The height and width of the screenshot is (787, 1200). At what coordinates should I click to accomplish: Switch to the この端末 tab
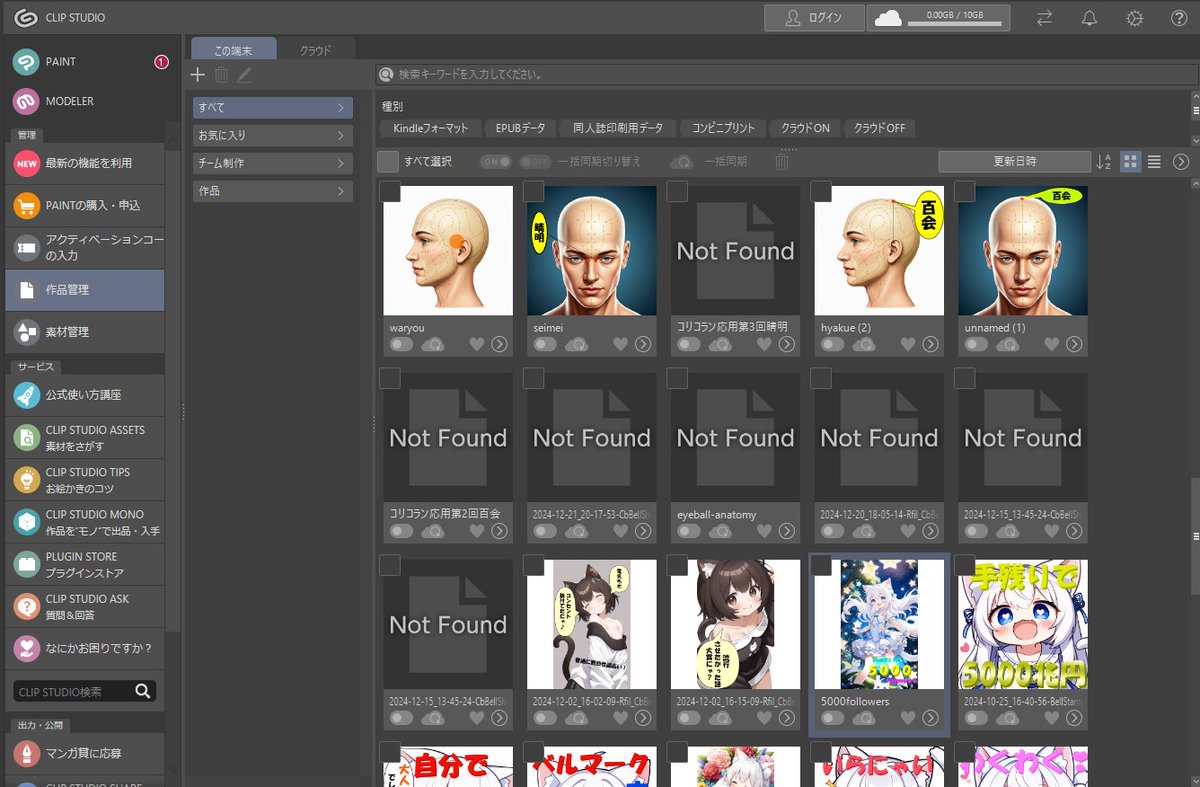click(232, 49)
